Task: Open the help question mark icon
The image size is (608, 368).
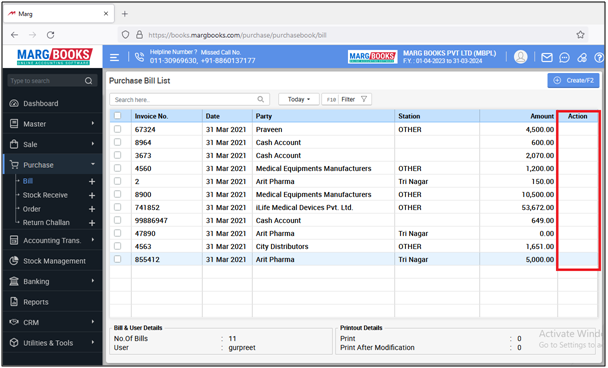Action: coord(599,57)
